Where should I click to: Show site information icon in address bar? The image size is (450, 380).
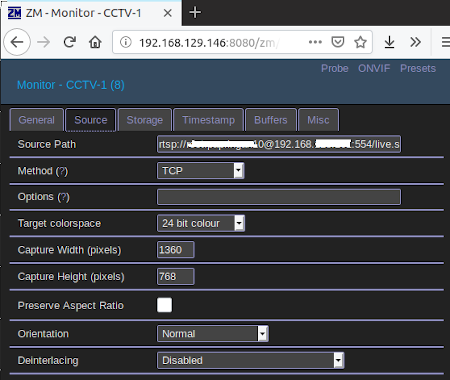coord(125,42)
